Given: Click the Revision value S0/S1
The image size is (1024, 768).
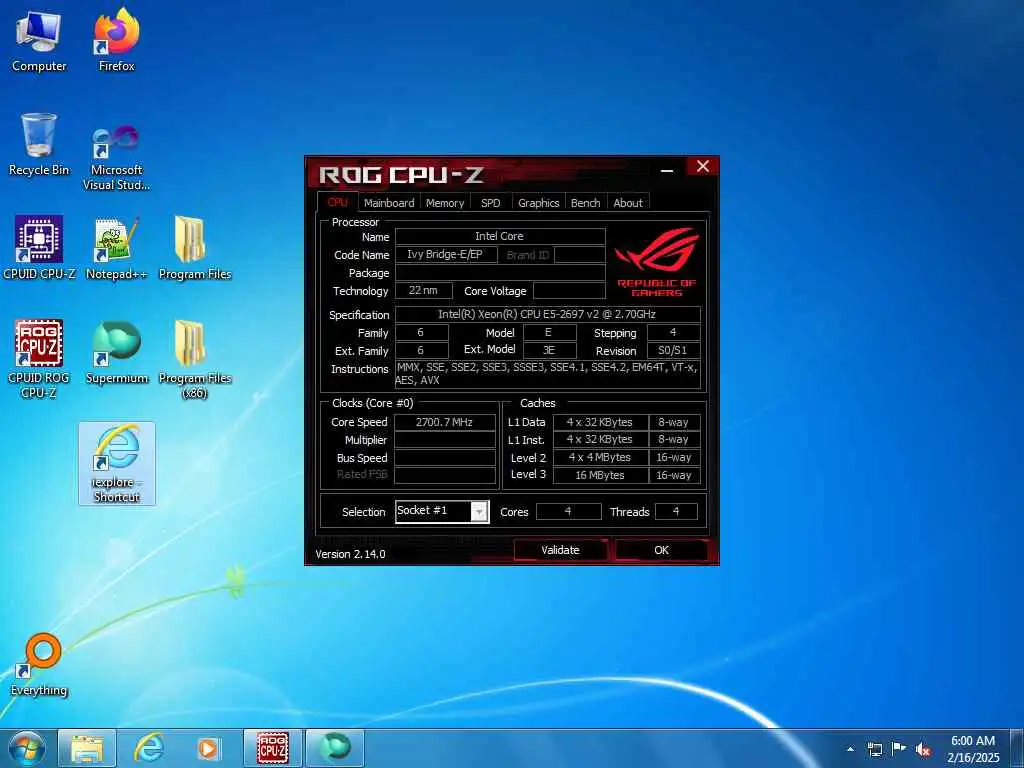Looking at the screenshot, I should [x=673, y=350].
